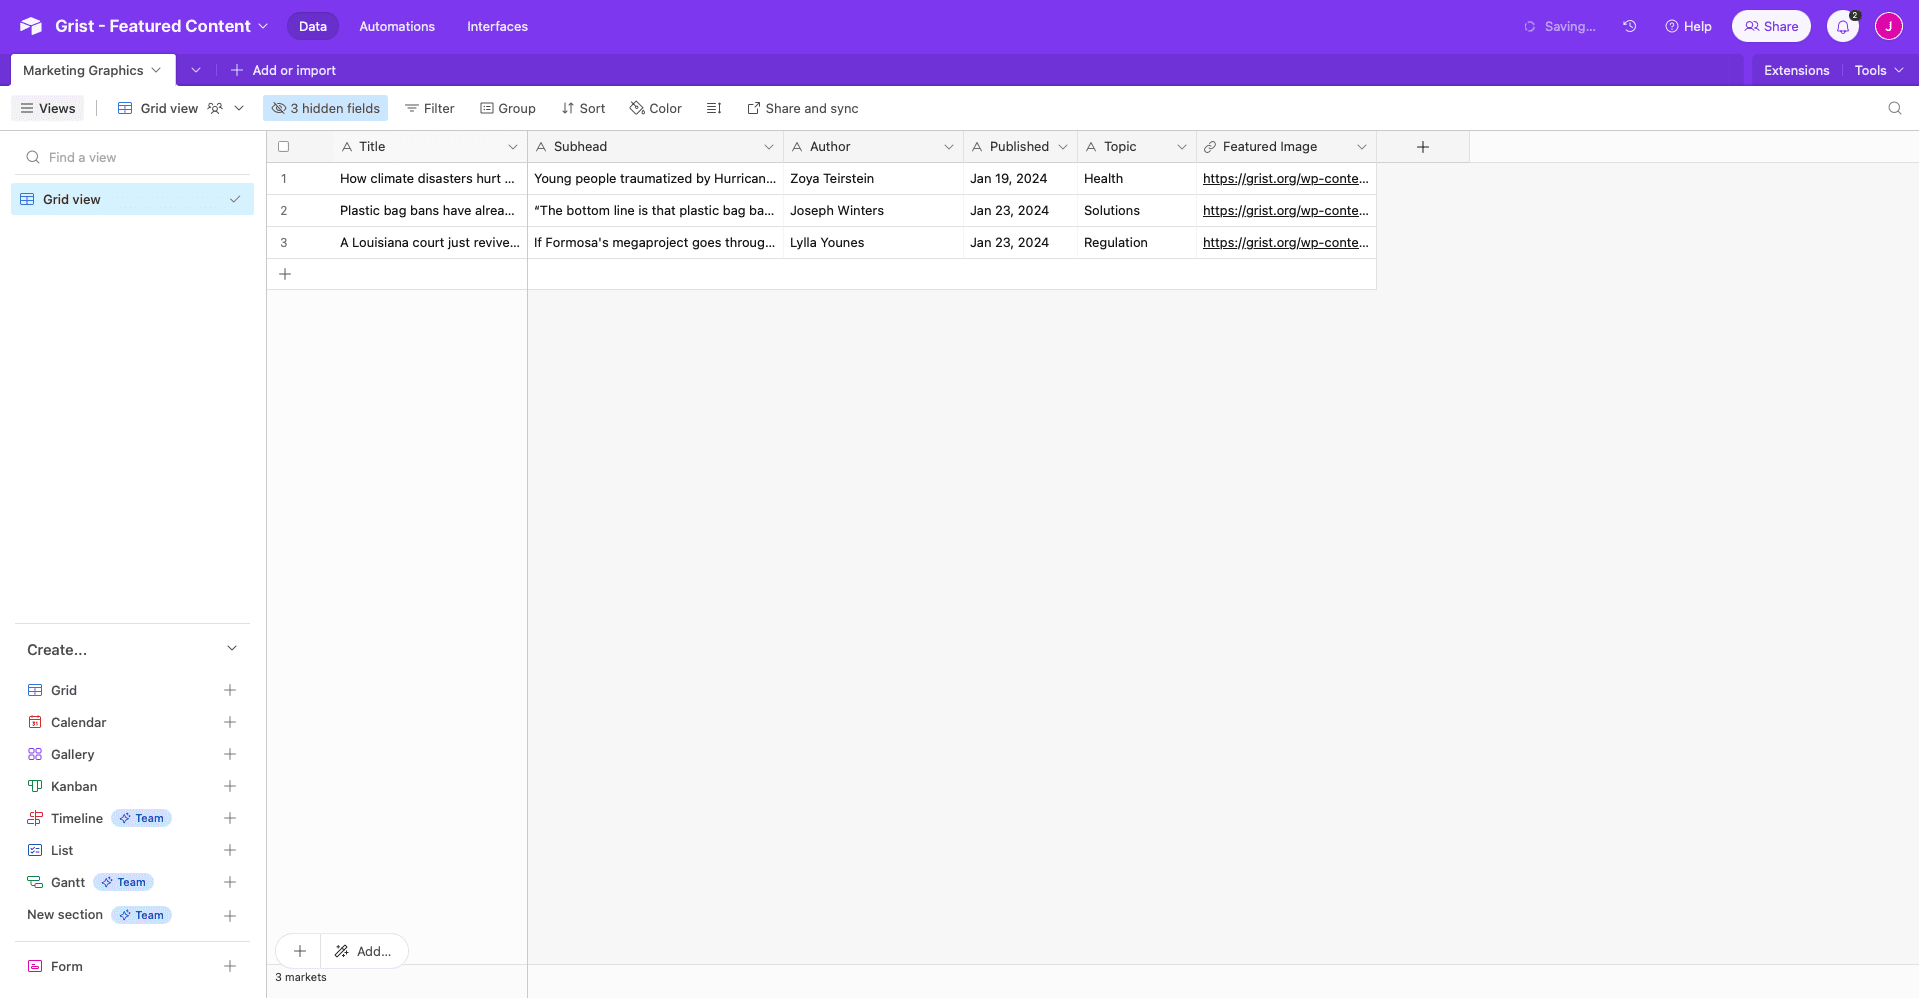Open the featured image link in row 1
The width and height of the screenshot is (1919, 998).
1284,178
